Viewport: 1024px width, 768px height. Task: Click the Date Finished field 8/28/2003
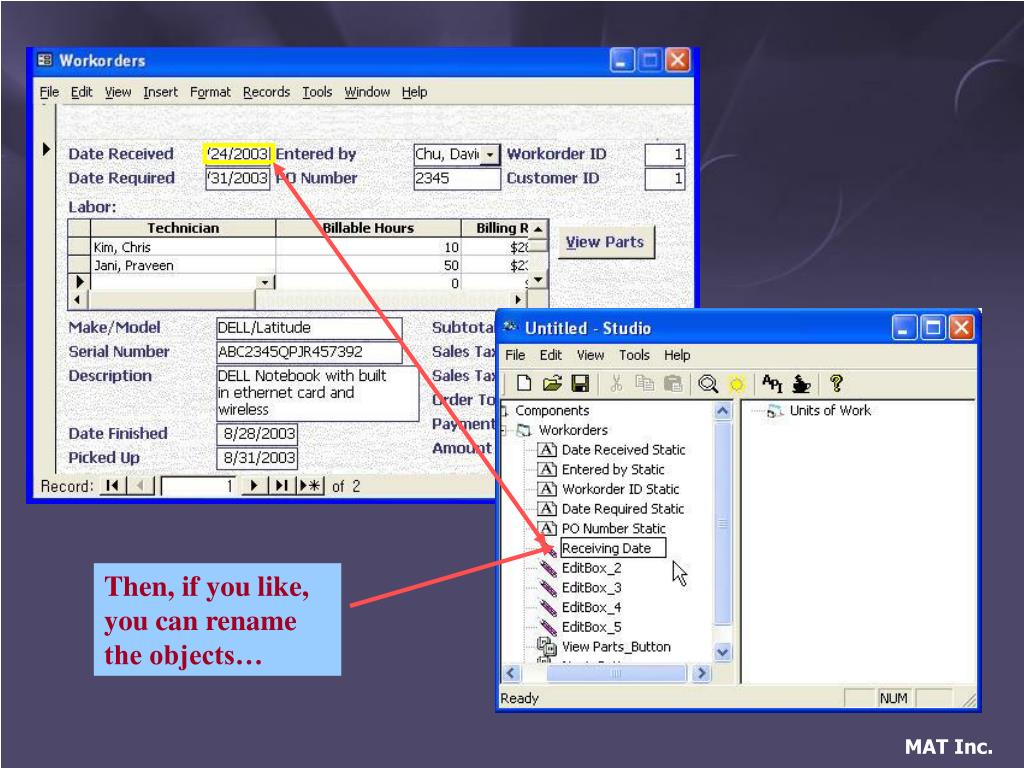pyautogui.click(x=257, y=434)
